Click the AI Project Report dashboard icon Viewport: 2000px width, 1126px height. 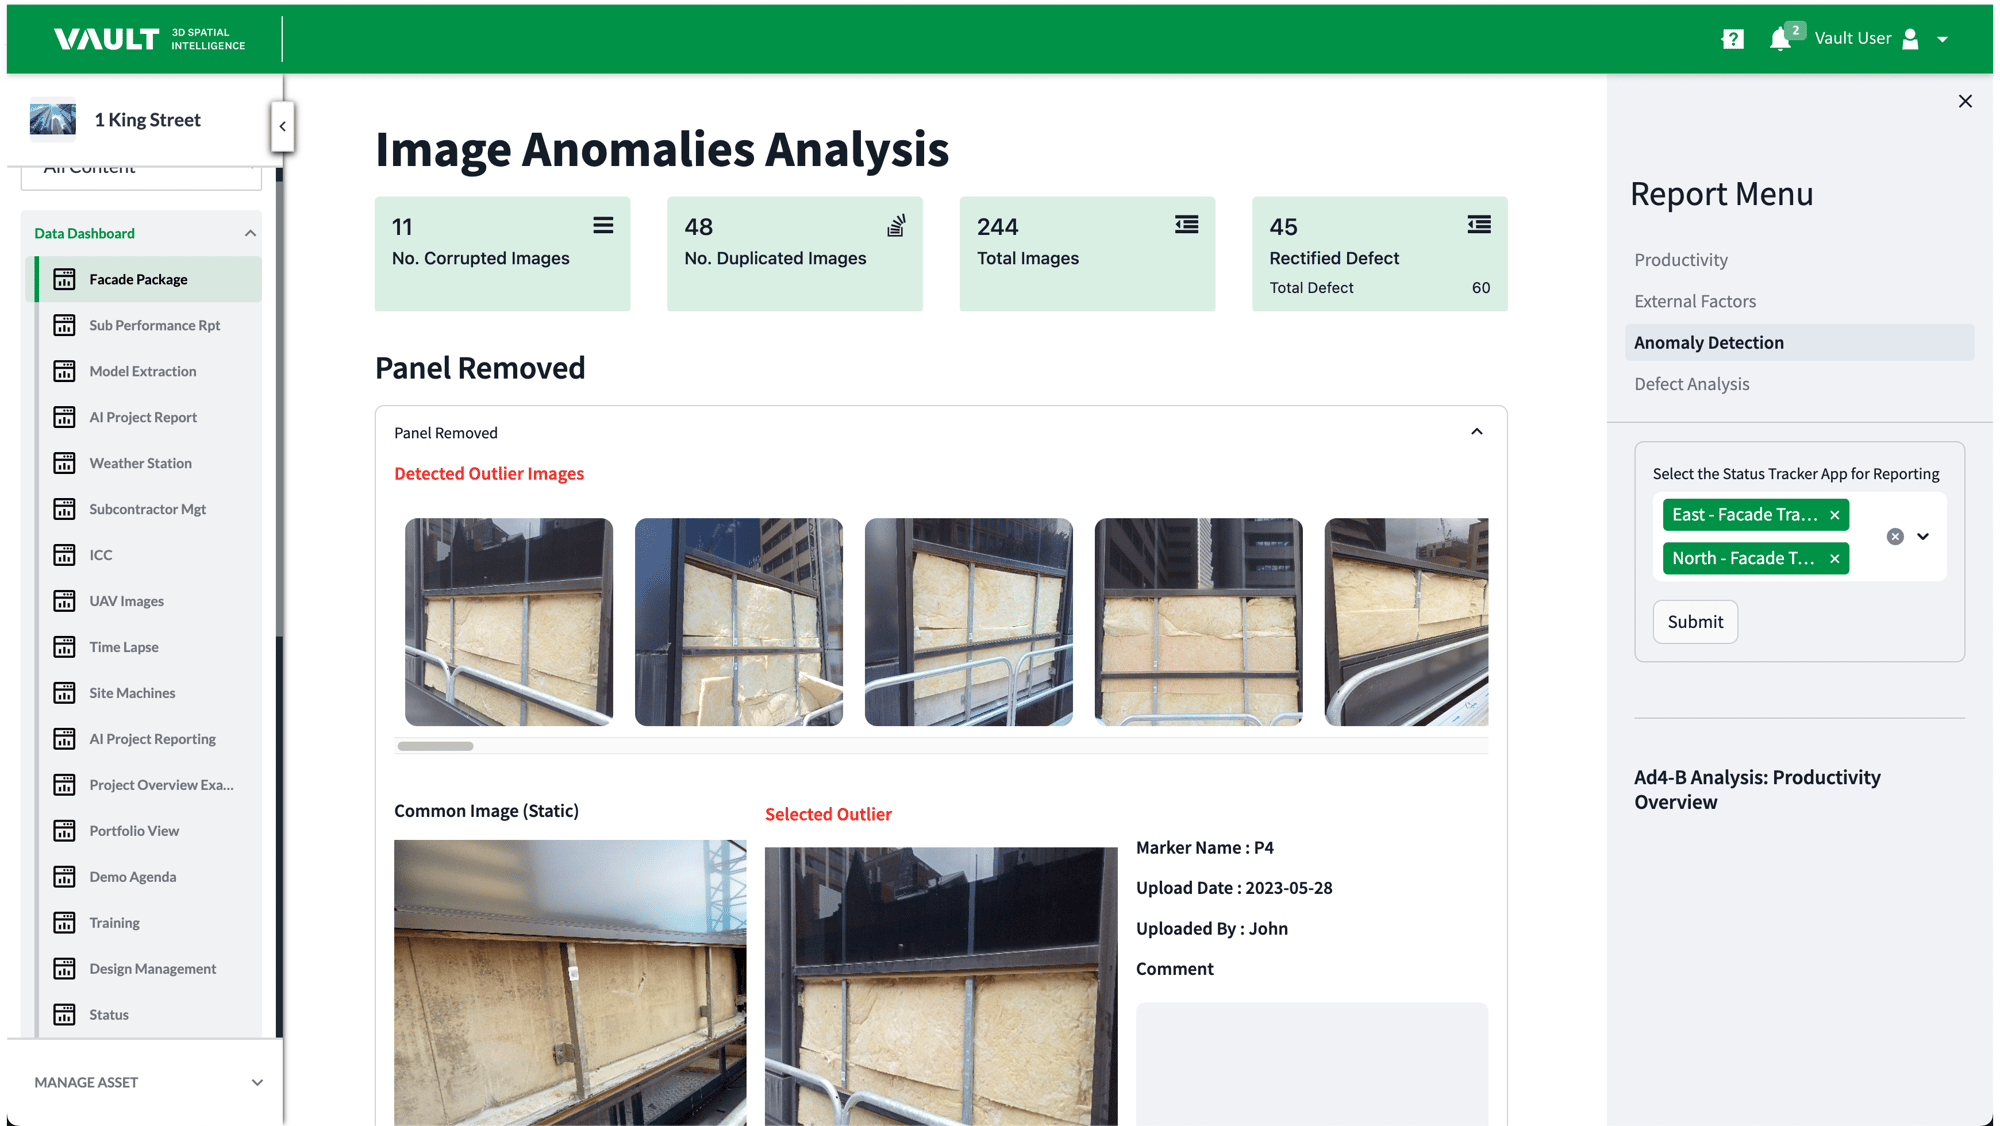[x=64, y=417]
